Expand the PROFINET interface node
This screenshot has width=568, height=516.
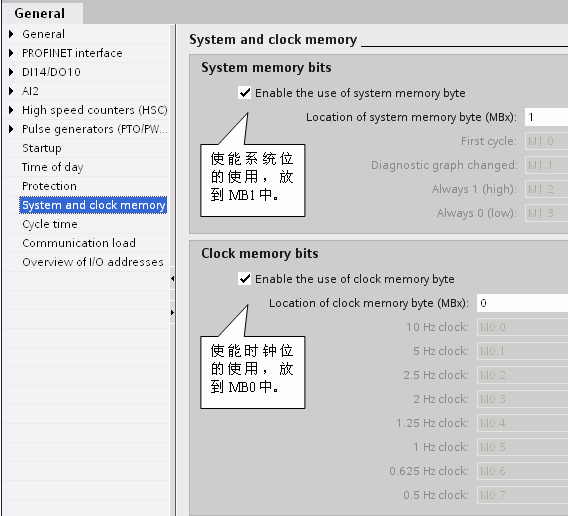click(x=11, y=53)
